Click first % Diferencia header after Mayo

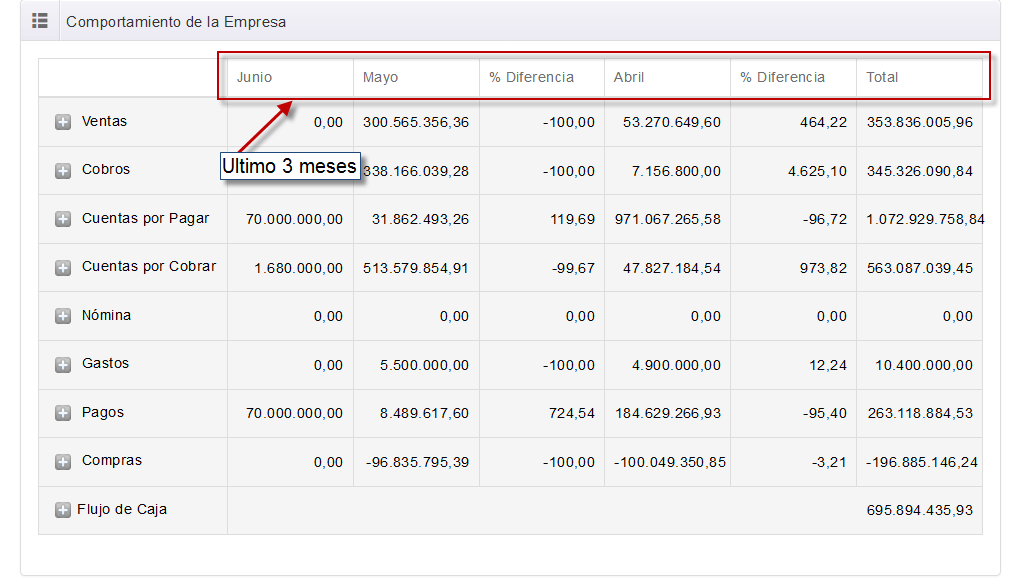click(x=531, y=77)
